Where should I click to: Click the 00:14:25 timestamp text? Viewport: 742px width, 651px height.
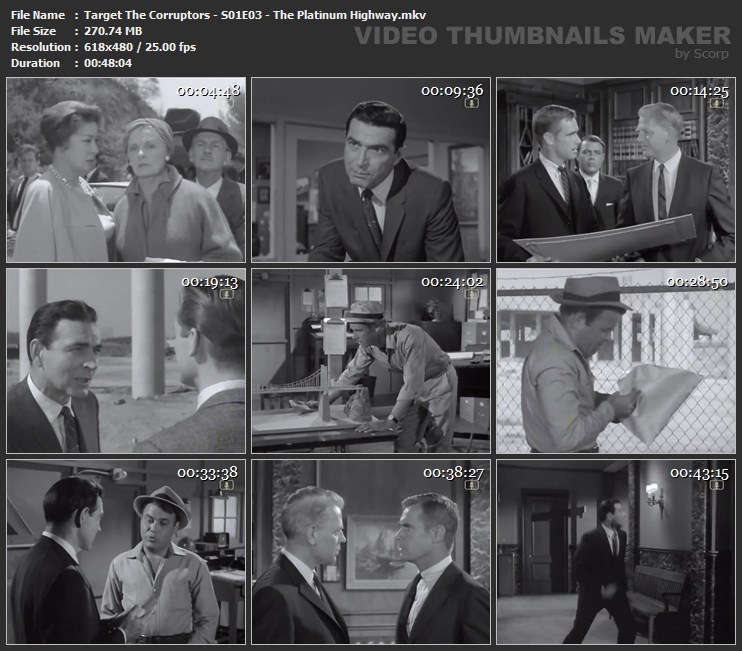click(x=699, y=91)
